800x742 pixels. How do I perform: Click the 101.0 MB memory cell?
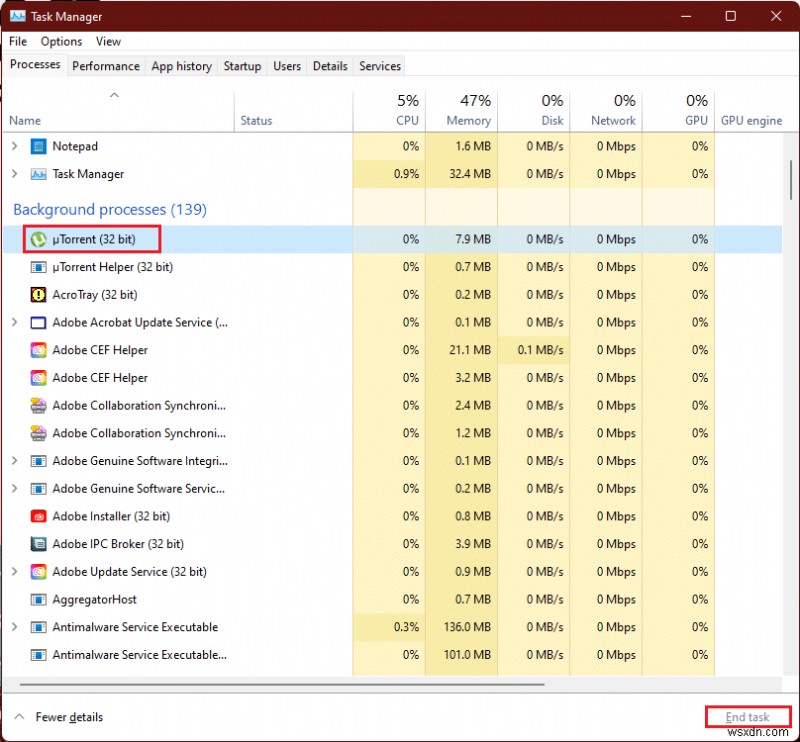[461, 655]
